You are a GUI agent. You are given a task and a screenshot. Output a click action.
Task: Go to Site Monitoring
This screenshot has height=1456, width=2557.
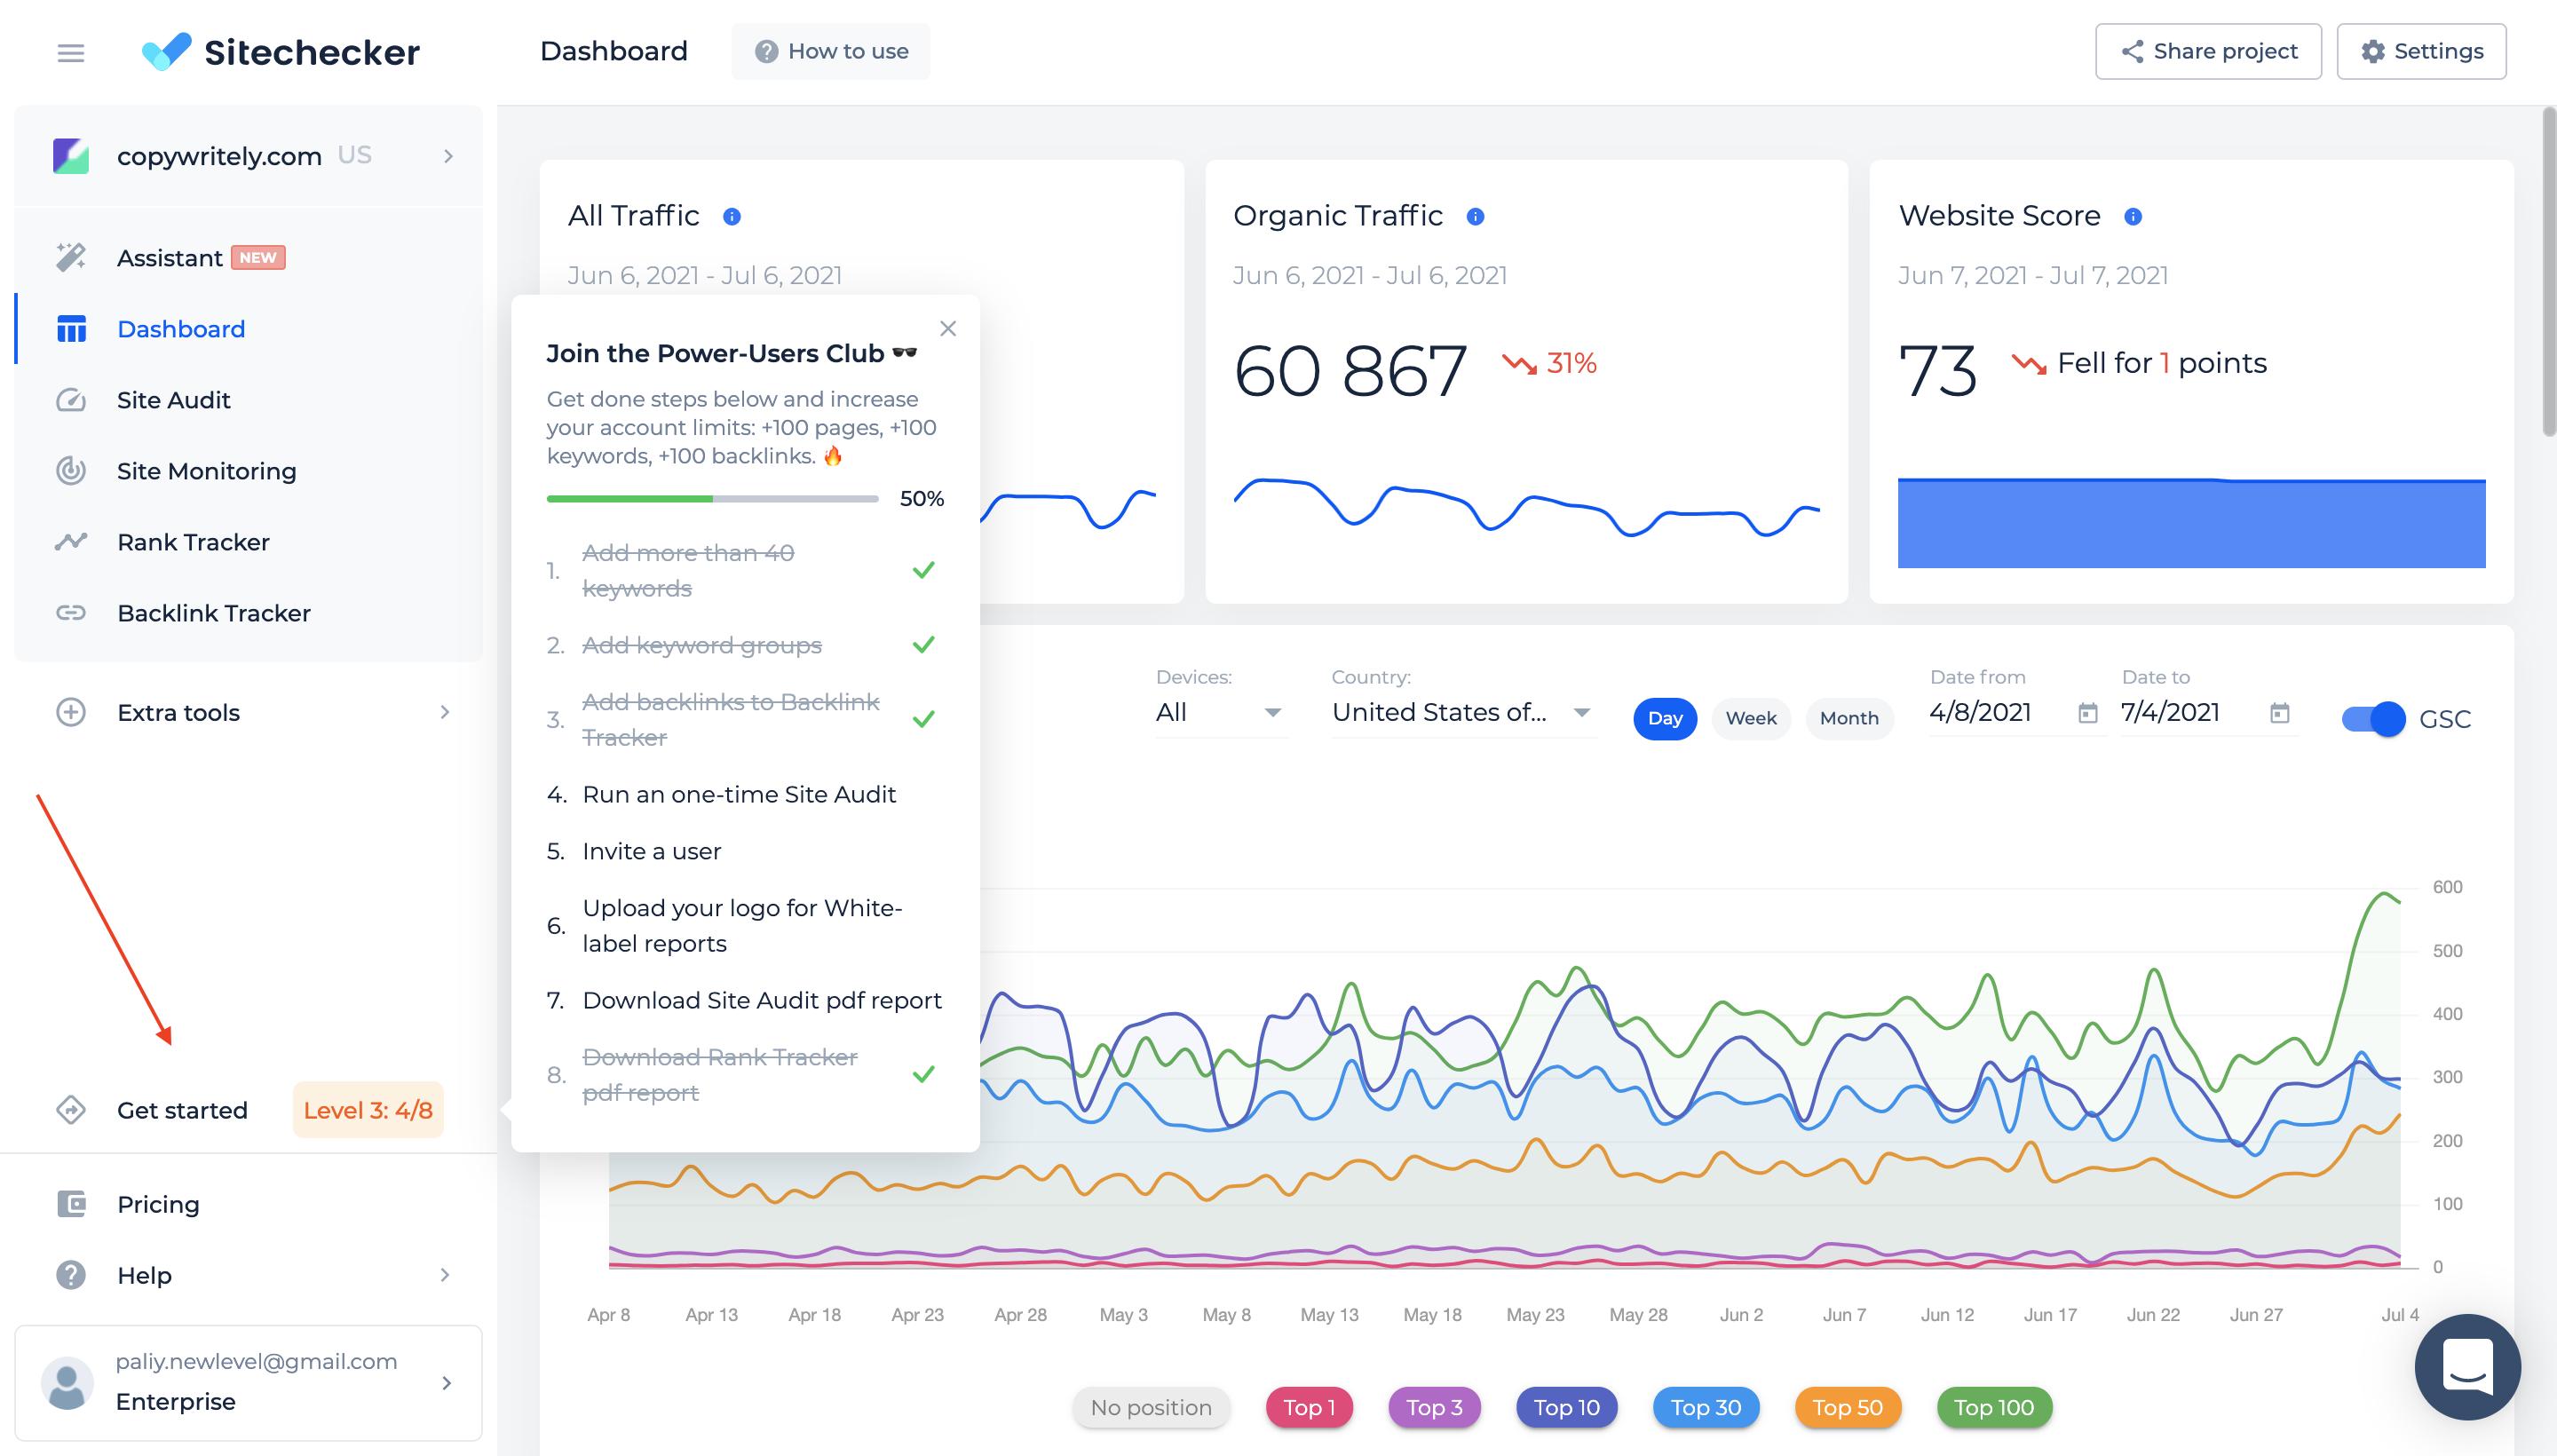[x=248, y=471]
